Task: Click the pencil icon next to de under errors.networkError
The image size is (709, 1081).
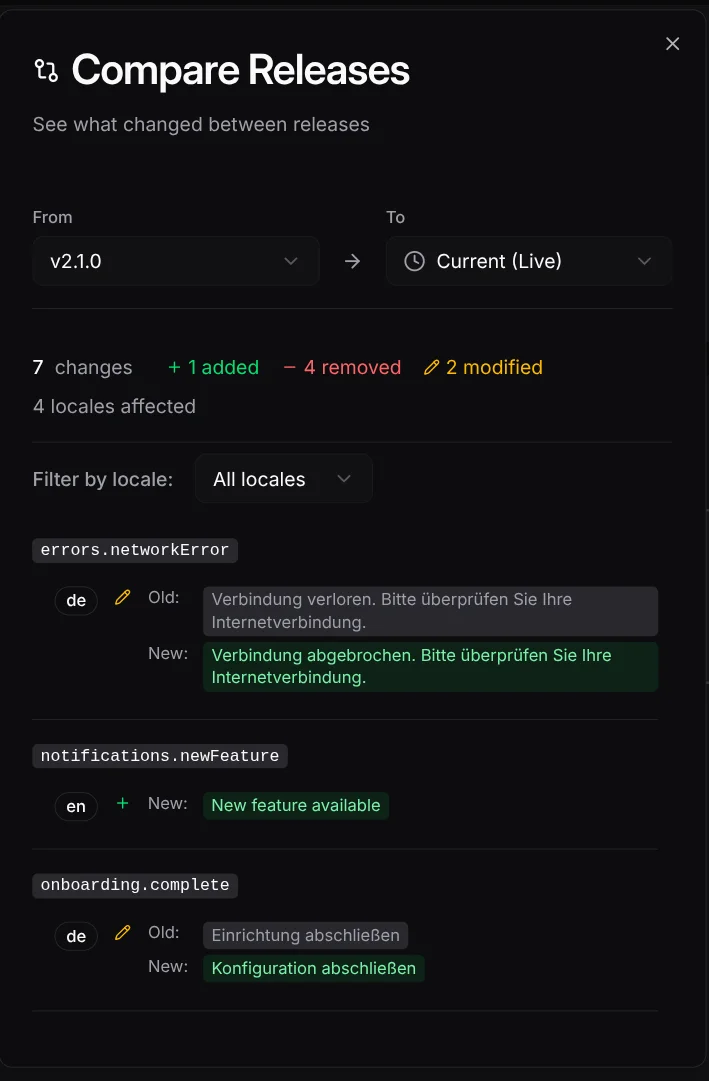Action: point(122,595)
